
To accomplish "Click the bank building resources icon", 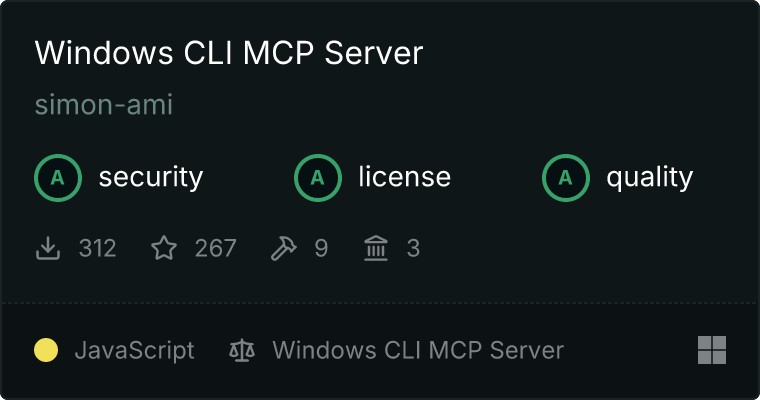I will [x=376, y=248].
